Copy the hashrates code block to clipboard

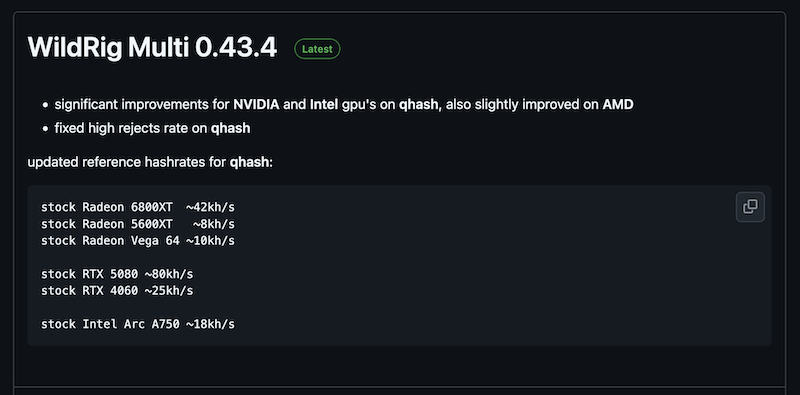click(750, 207)
